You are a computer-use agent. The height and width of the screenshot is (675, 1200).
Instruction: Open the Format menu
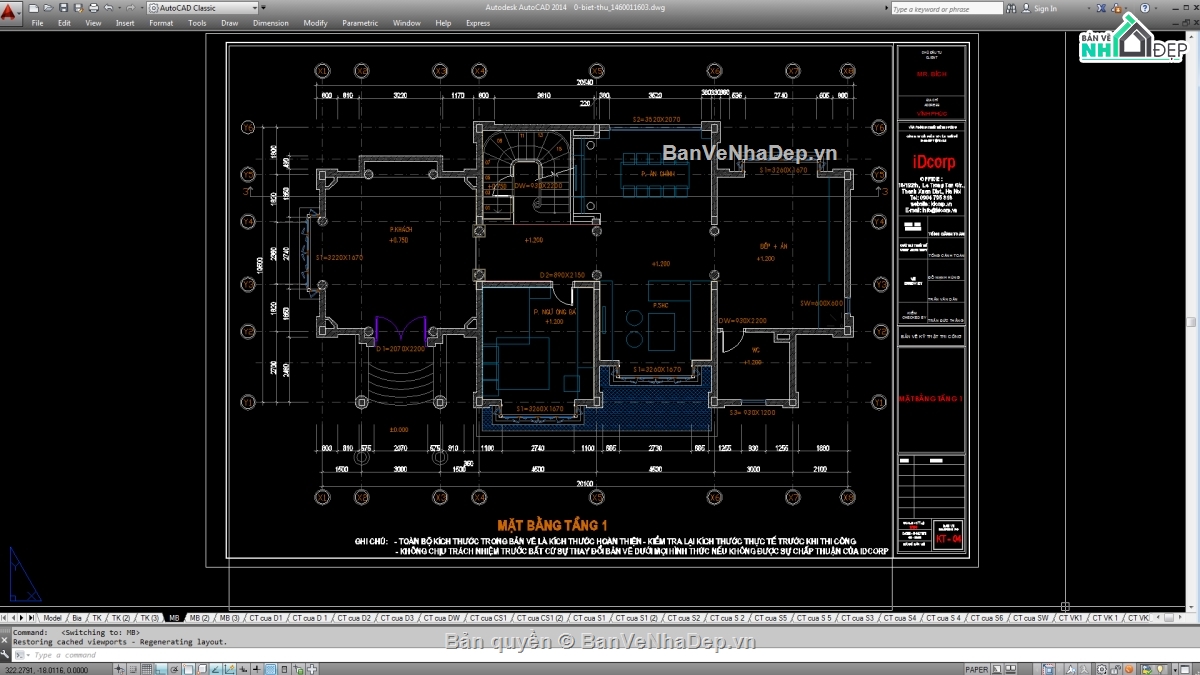pyautogui.click(x=161, y=23)
